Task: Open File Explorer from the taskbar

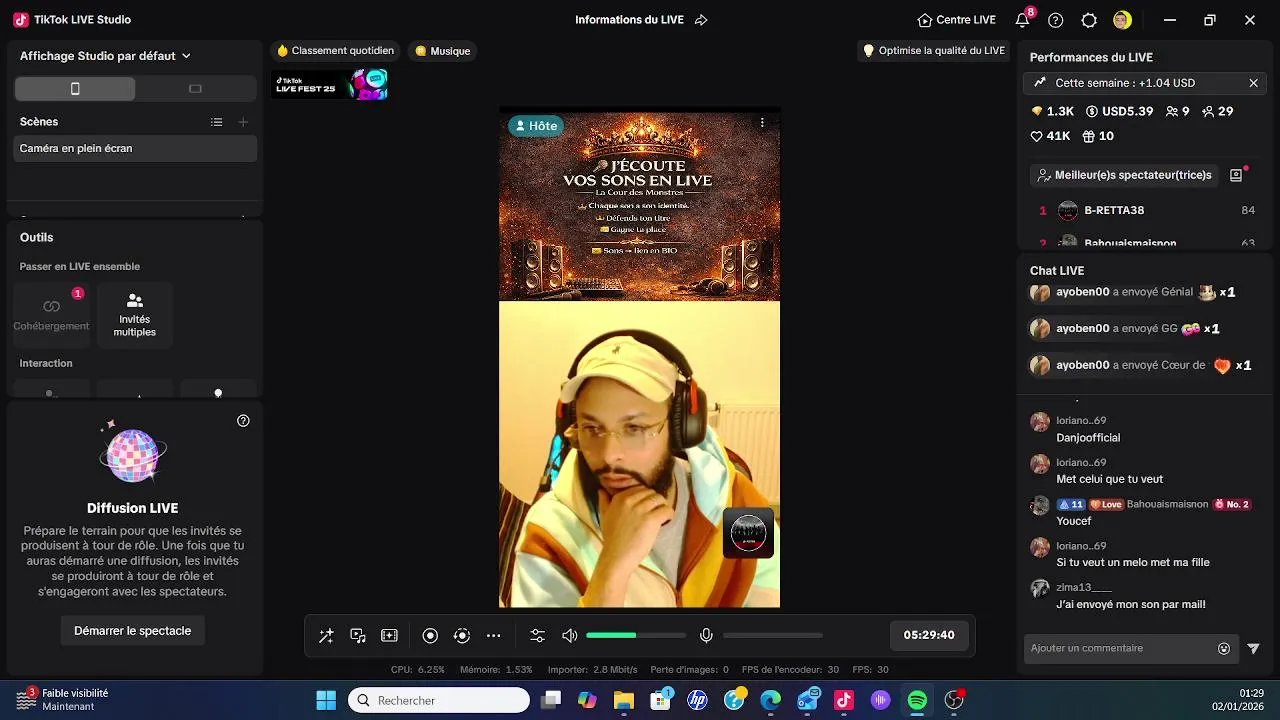Action: (x=624, y=700)
